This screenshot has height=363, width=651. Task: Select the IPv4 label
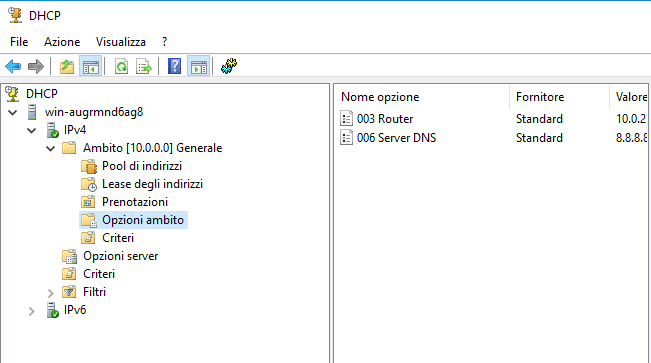click(75, 130)
